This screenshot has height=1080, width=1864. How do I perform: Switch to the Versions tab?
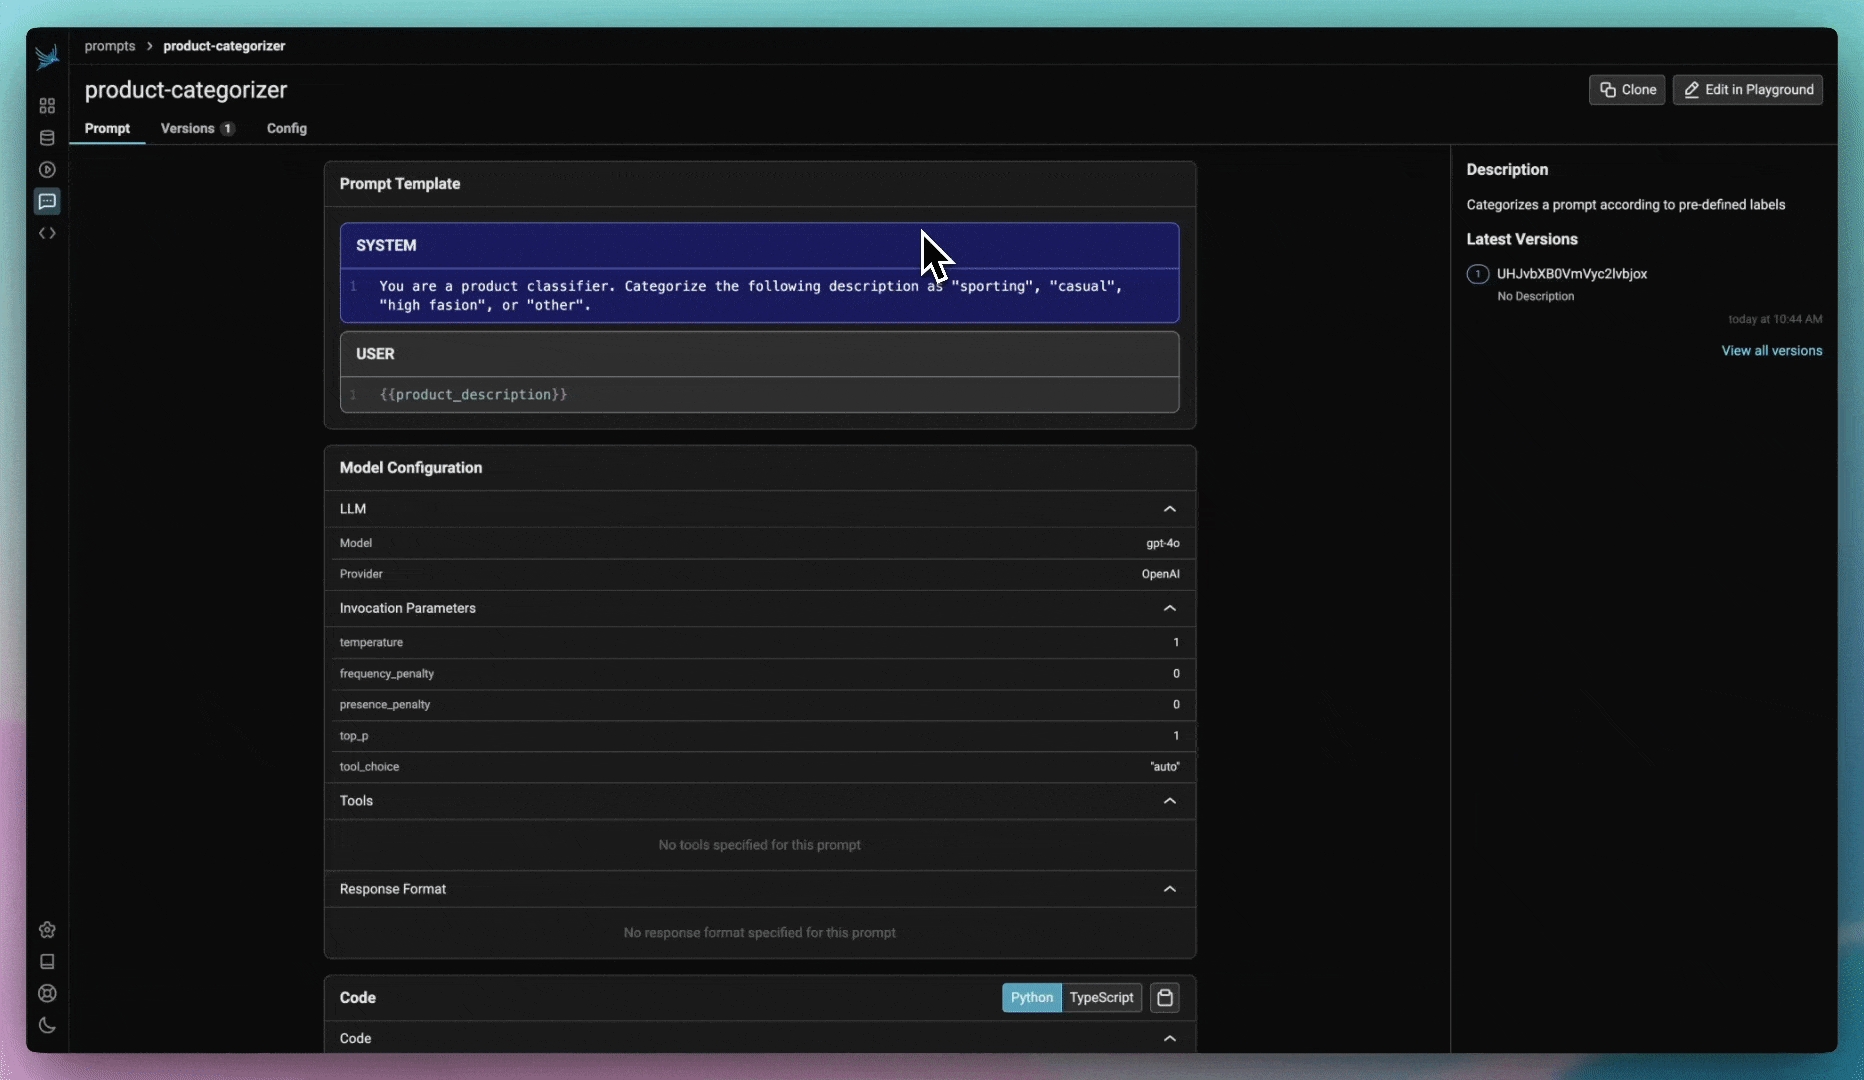(196, 129)
